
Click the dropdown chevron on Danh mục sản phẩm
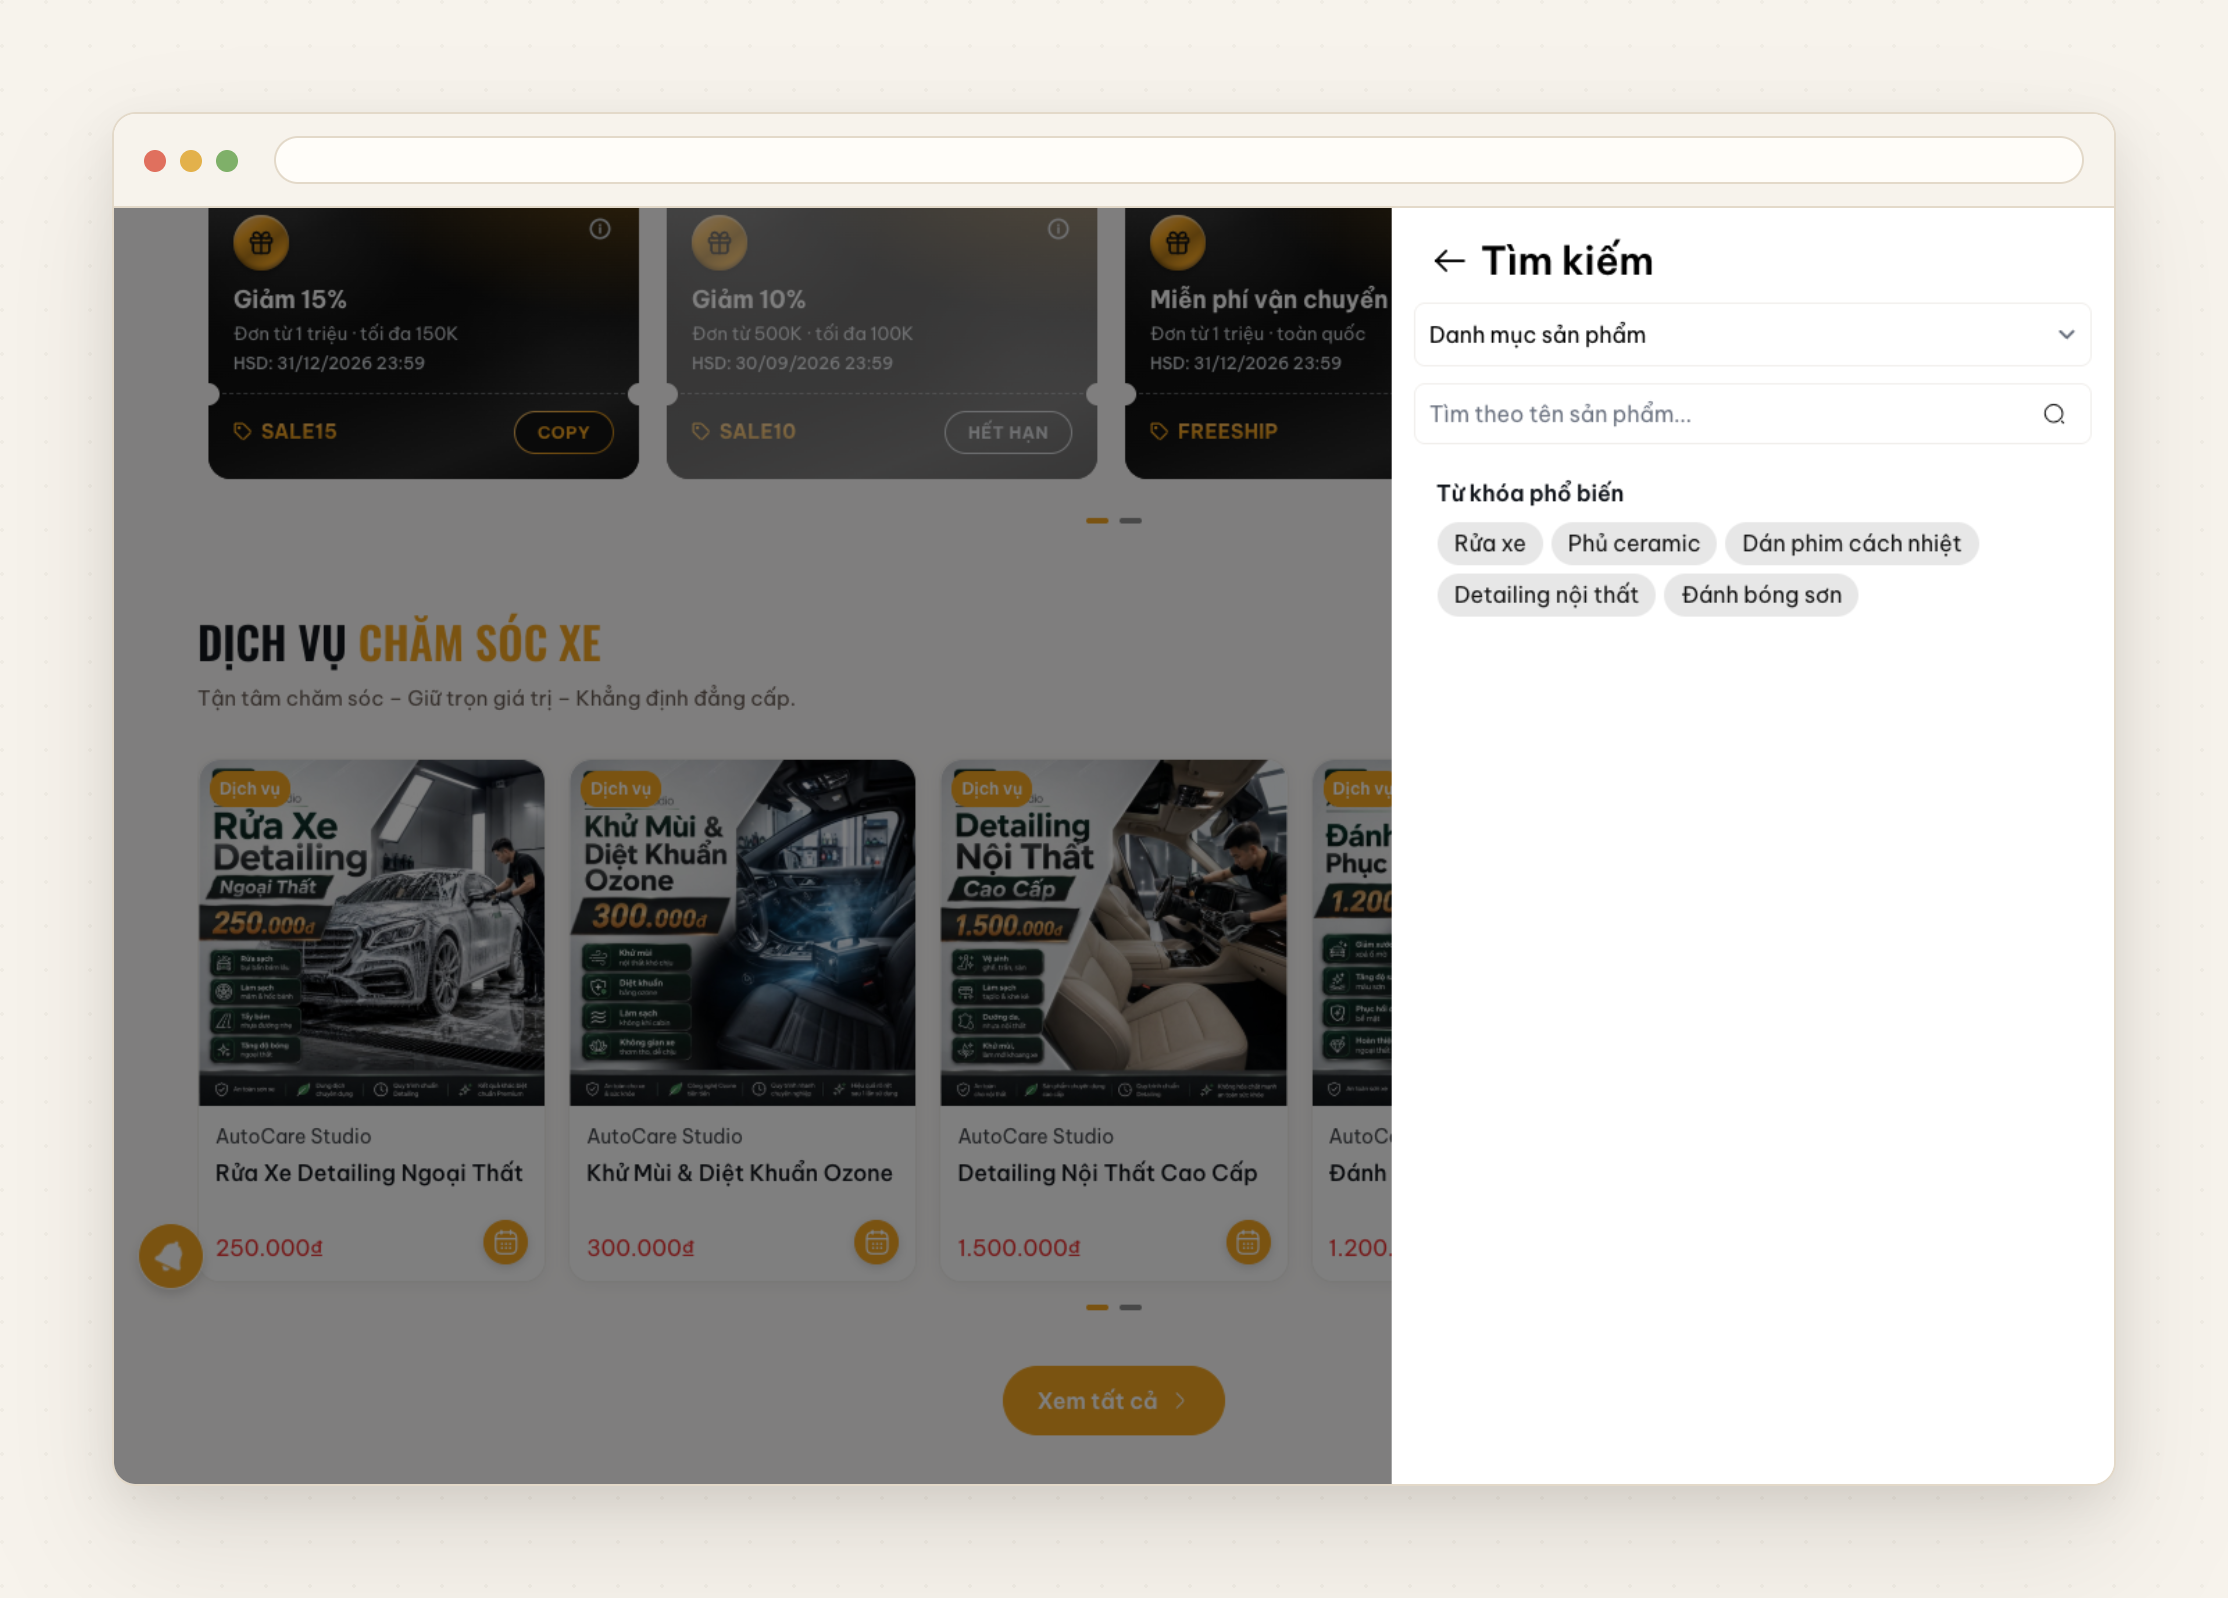point(2066,335)
